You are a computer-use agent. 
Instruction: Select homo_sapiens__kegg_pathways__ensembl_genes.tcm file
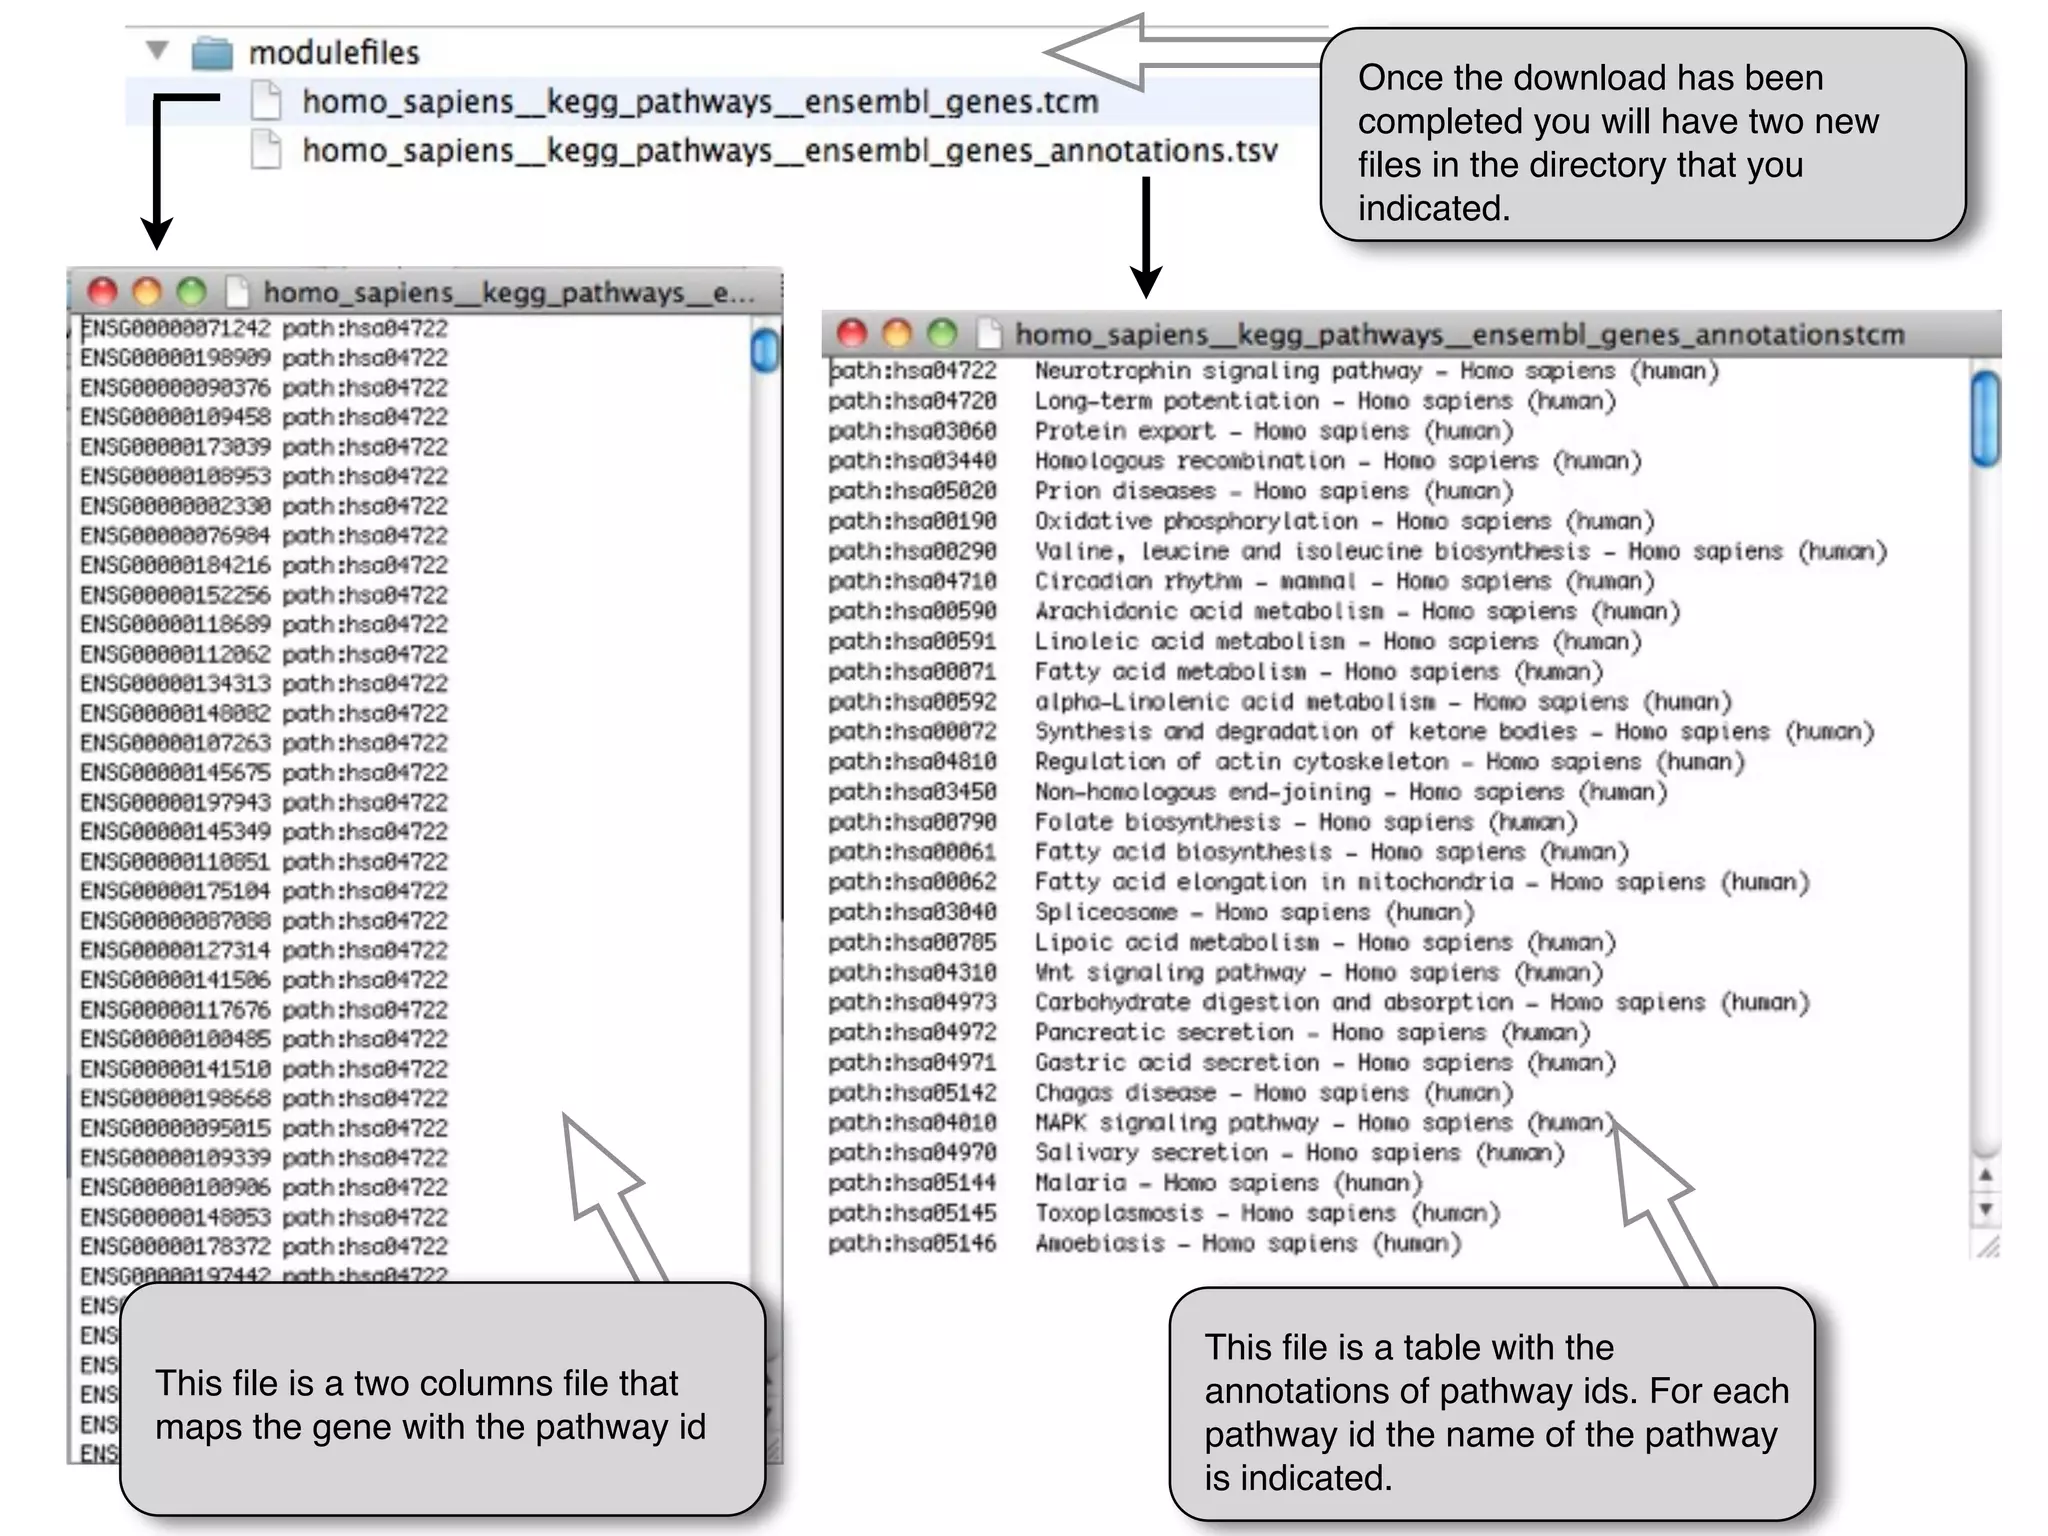tap(700, 101)
